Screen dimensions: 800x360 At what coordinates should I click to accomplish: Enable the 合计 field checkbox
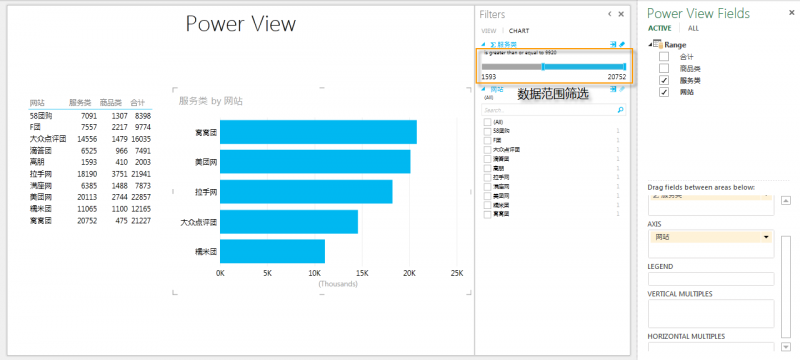[664, 56]
